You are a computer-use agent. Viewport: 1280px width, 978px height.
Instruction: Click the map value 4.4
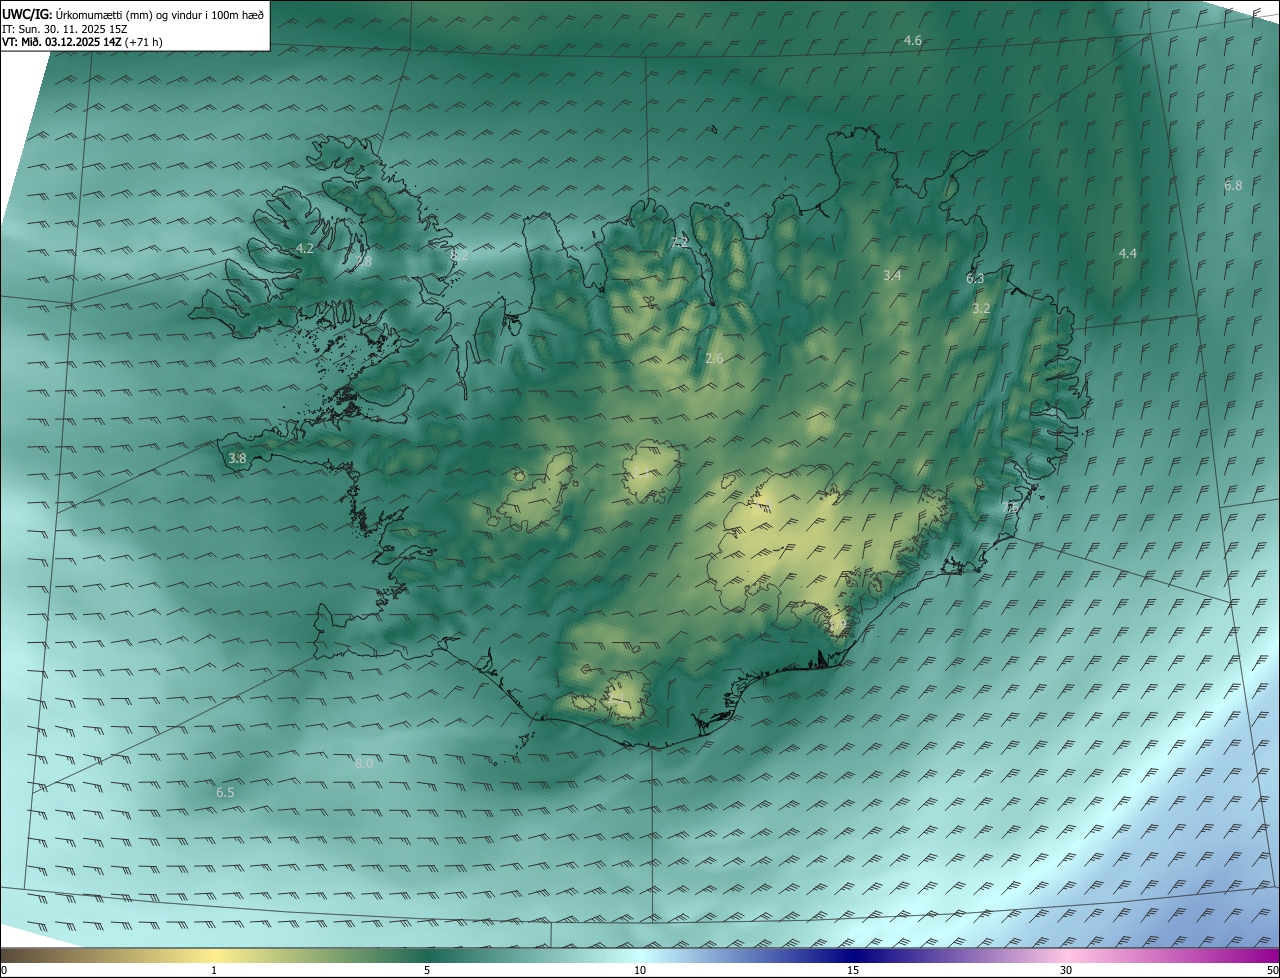click(x=1127, y=253)
